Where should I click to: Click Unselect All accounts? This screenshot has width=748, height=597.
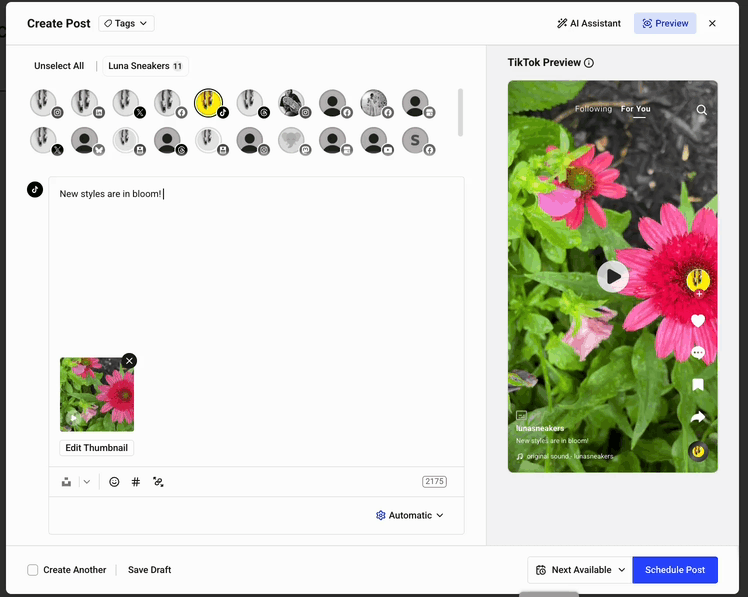(59, 66)
